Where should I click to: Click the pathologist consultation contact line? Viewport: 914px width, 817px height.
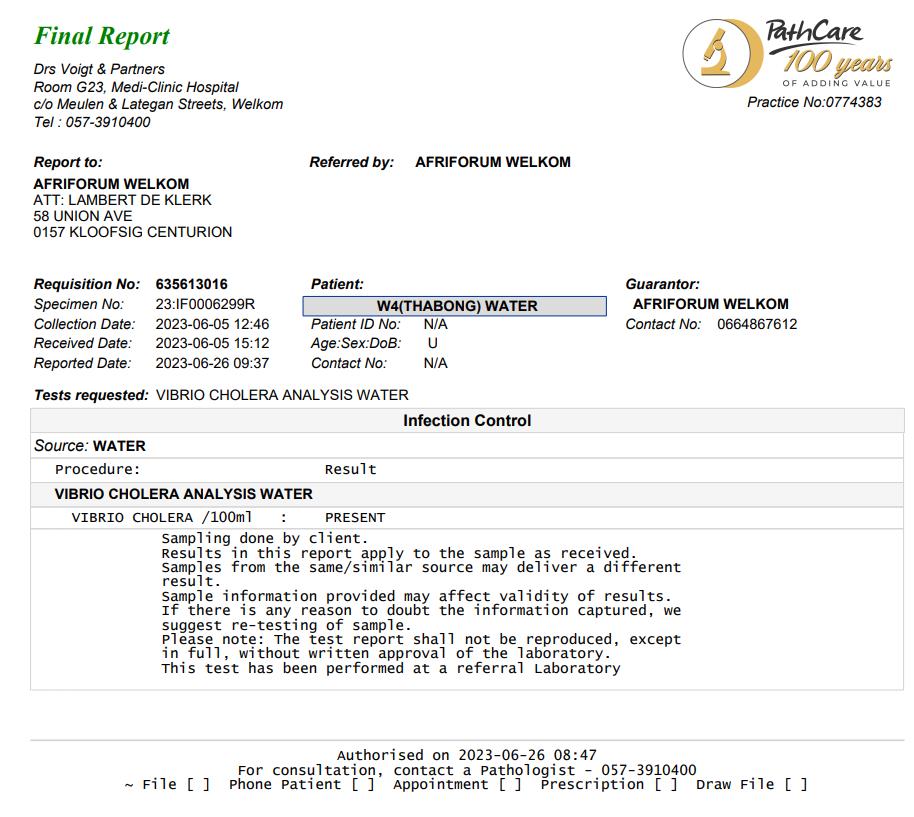467,770
